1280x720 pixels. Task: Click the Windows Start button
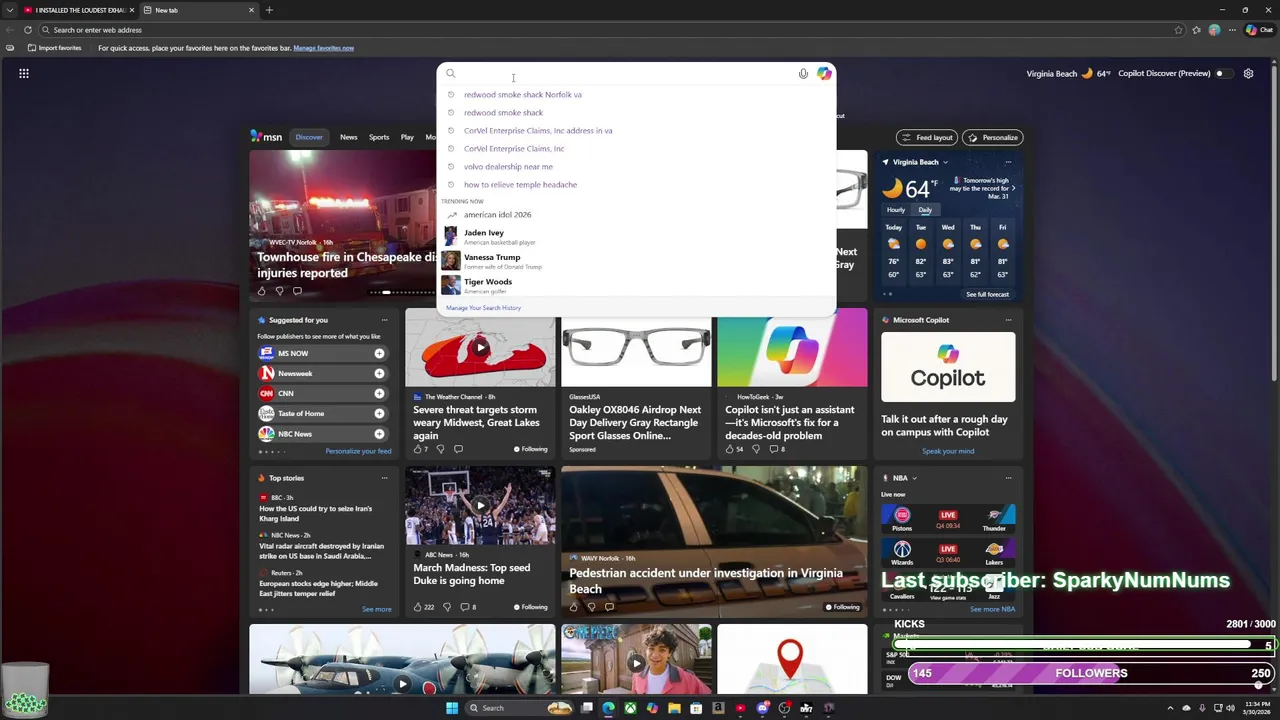tap(452, 708)
